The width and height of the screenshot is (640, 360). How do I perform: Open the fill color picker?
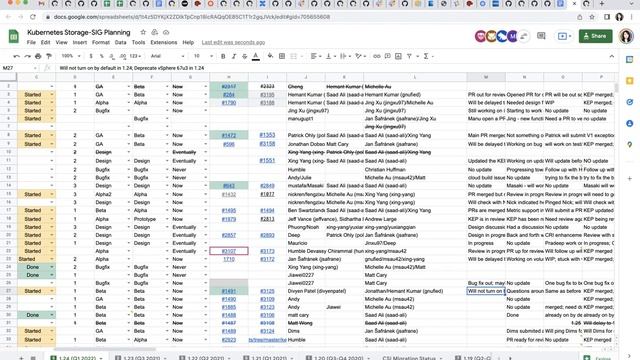[x=270, y=56]
